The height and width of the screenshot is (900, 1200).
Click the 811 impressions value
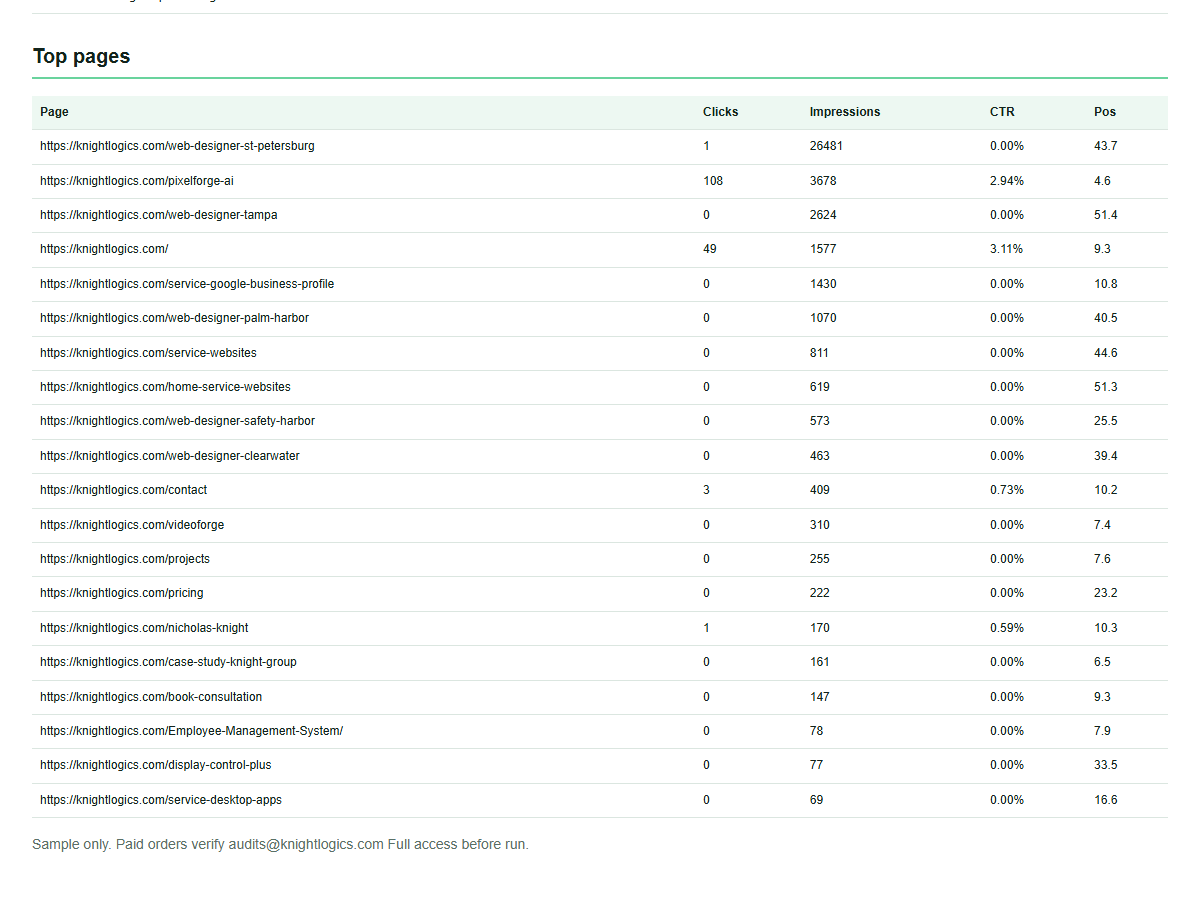(820, 353)
